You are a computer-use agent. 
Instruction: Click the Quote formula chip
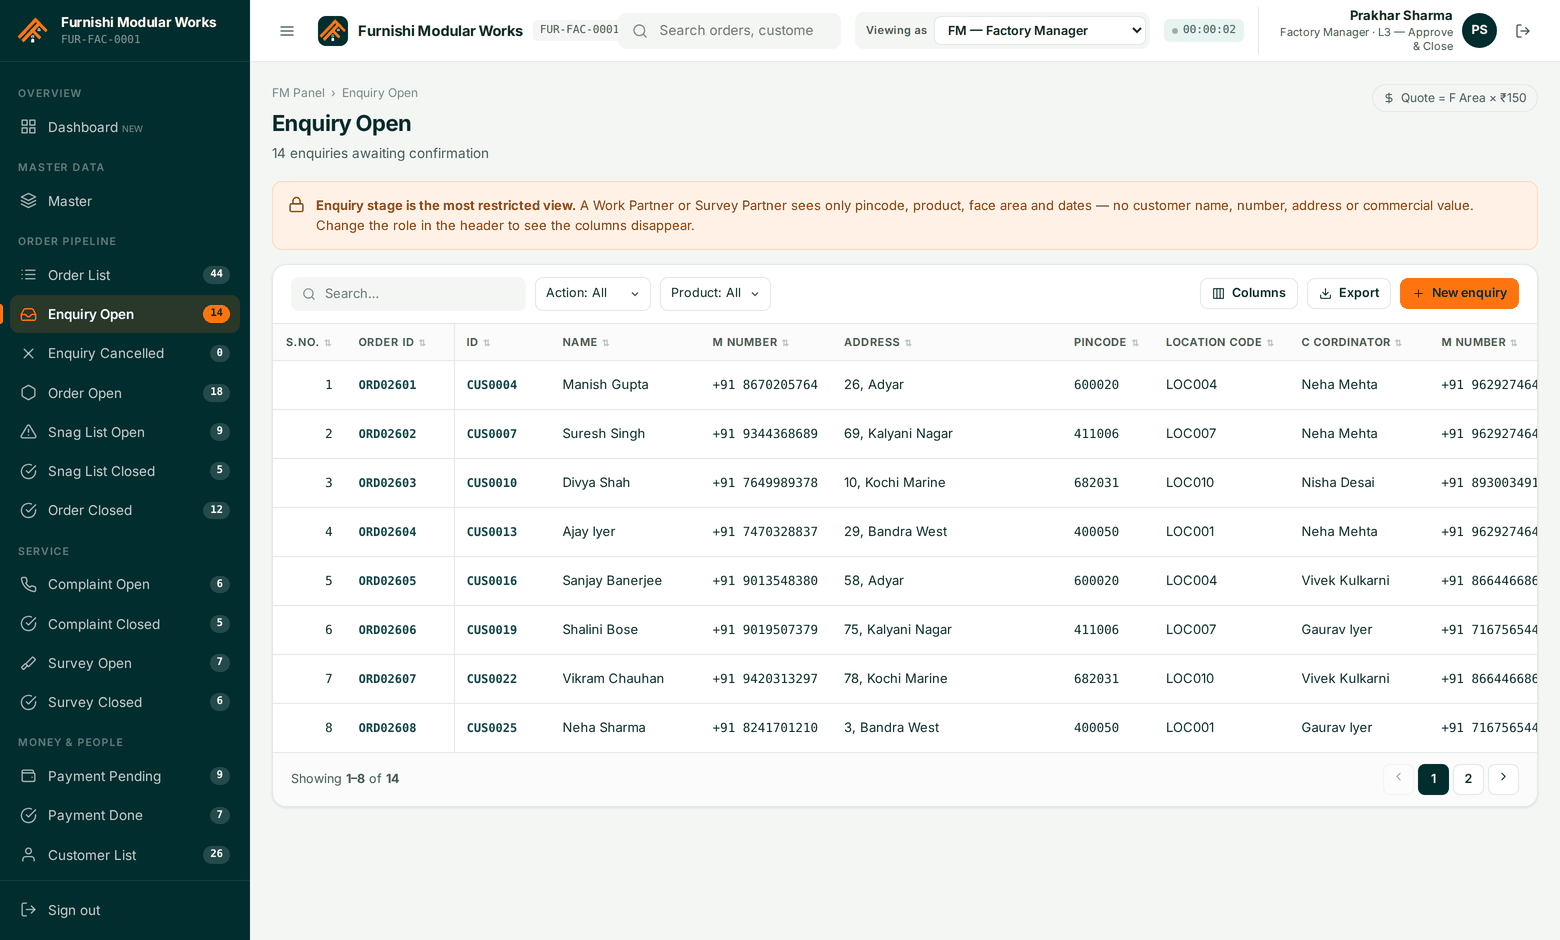pos(1454,98)
